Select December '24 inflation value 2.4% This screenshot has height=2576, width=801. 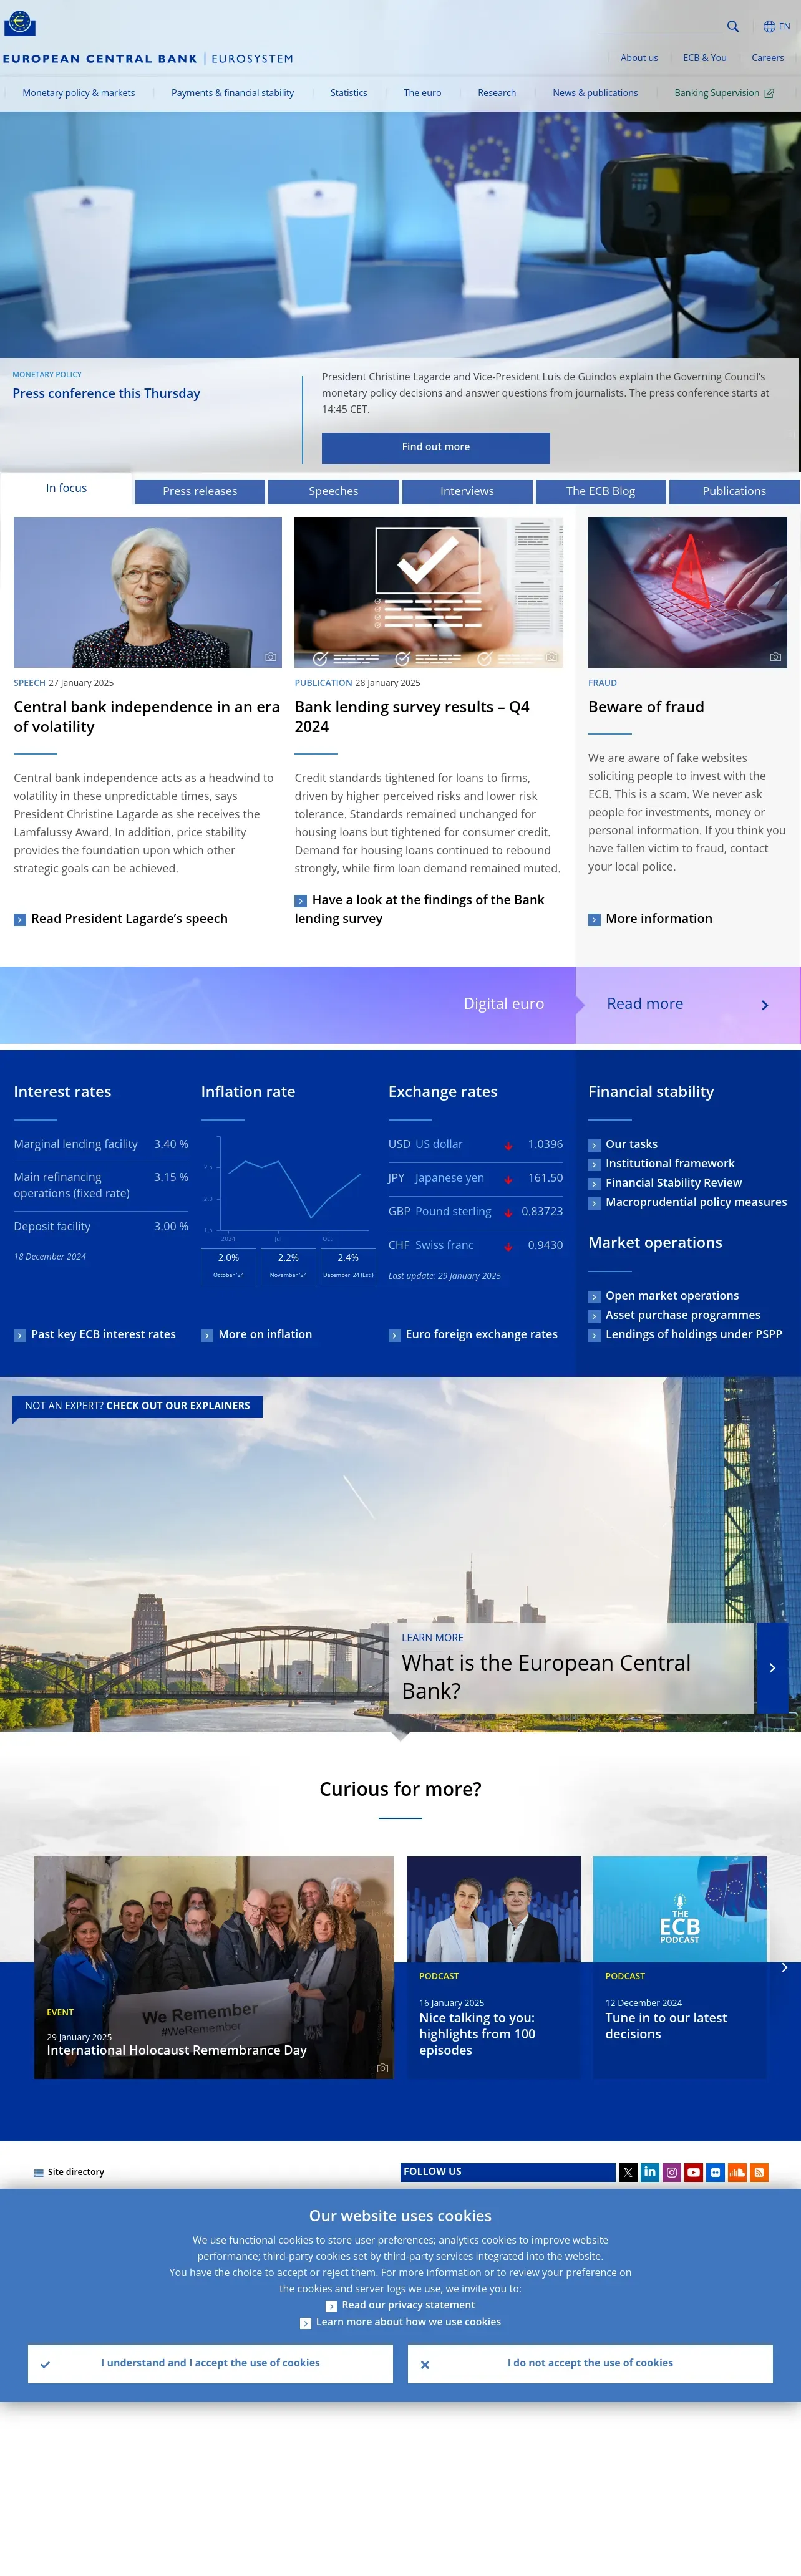(348, 1266)
